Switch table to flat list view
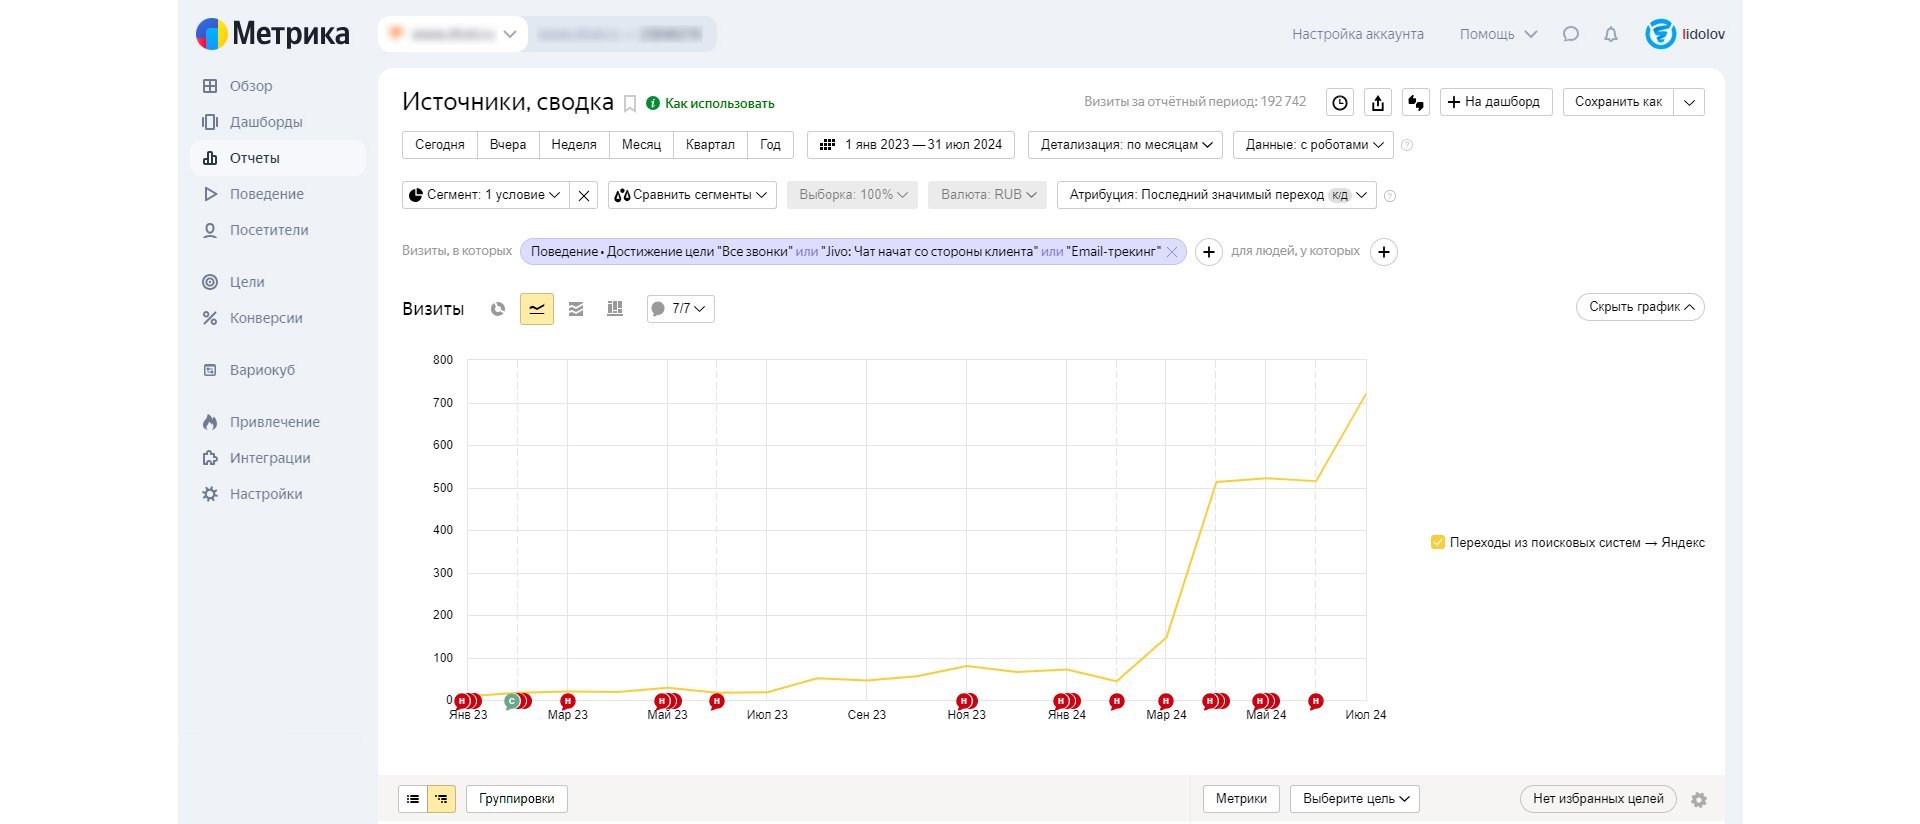Screen dimensions: 1920x824 click(x=413, y=799)
